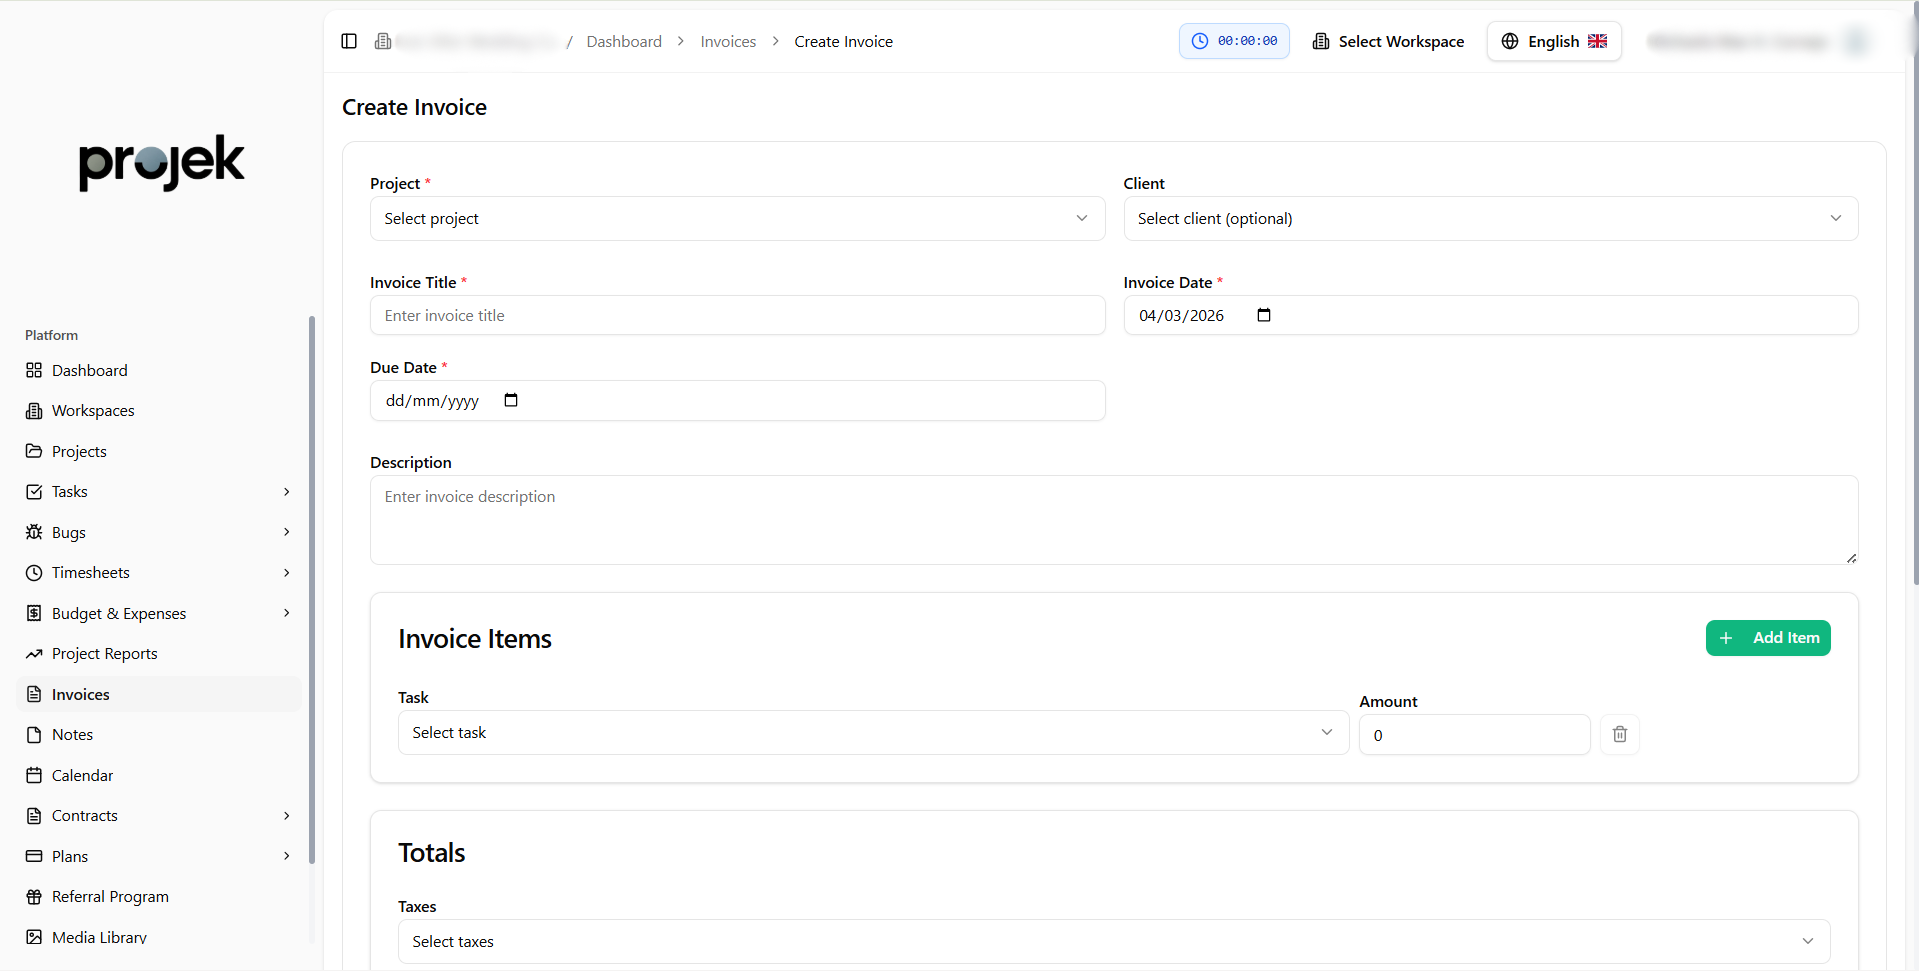The width and height of the screenshot is (1919, 971).
Task: Toggle the sidebar panel icon
Action: point(349,41)
